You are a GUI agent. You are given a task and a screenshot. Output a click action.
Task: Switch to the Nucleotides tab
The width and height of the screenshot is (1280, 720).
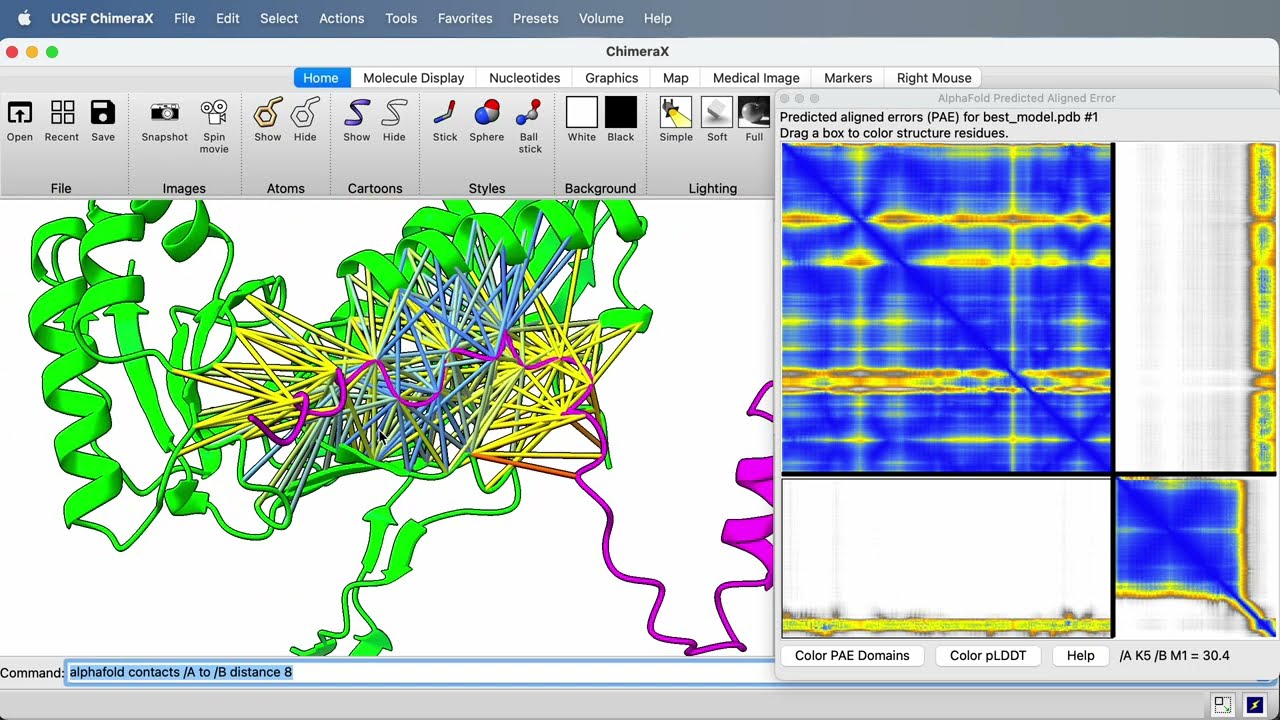click(x=525, y=78)
